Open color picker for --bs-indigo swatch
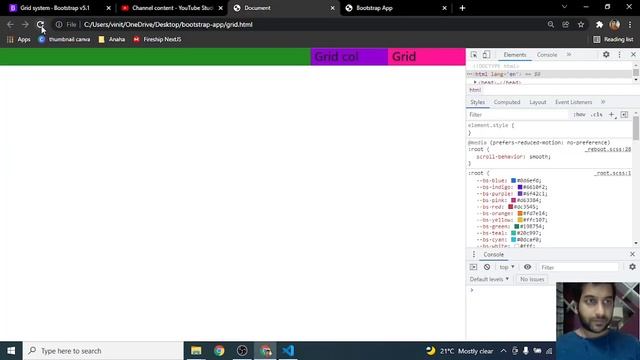The width and height of the screenshot is (640, 360). (x=520, y=187)
